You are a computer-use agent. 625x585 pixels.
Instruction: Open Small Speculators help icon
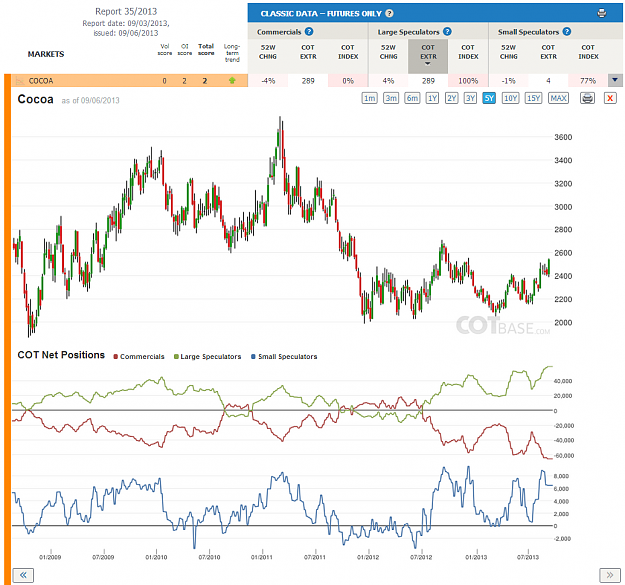[x=567, y=31]
